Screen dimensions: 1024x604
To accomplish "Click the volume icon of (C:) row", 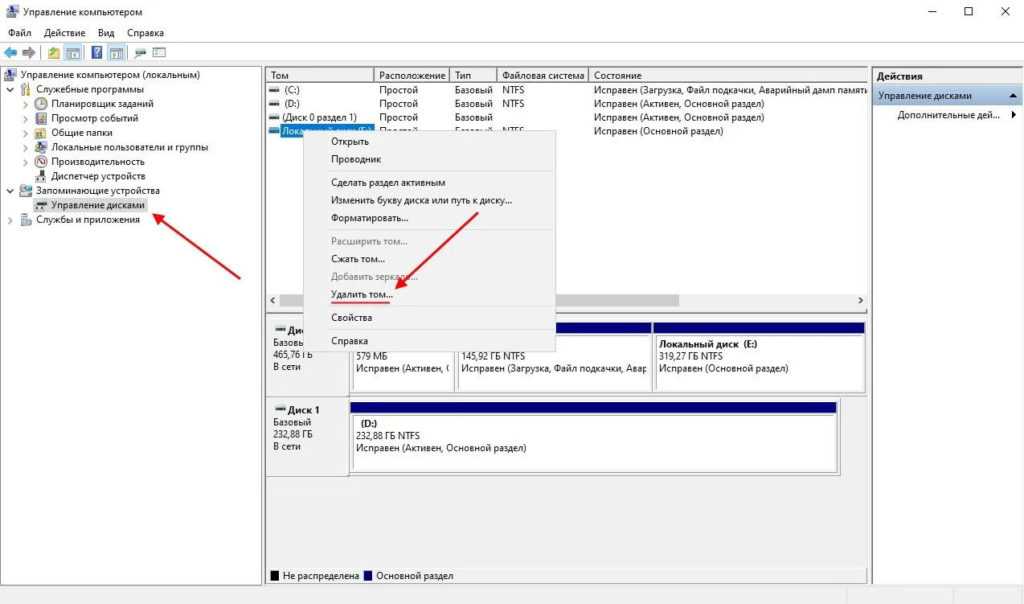I will point(274,90).
